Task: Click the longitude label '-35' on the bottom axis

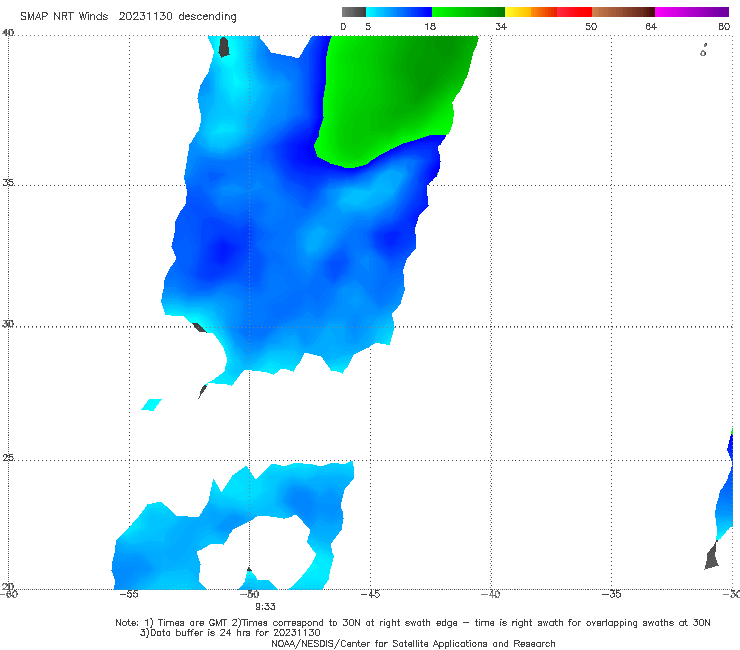Action: 611,594
